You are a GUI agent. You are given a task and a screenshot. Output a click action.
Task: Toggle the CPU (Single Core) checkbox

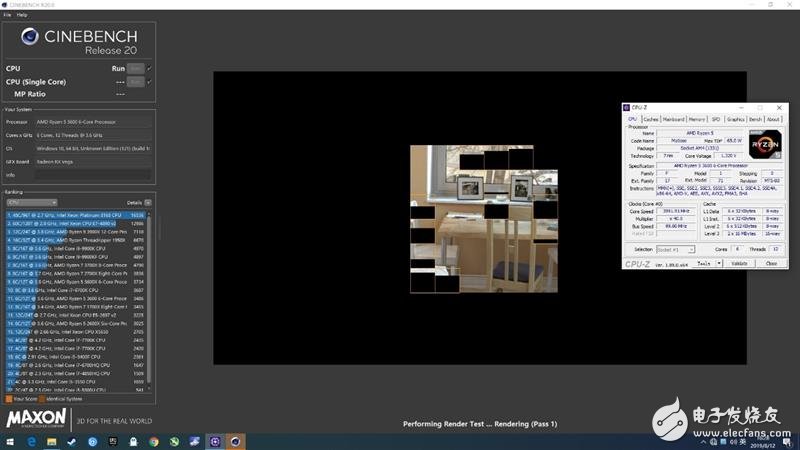[x=149, y=81]
